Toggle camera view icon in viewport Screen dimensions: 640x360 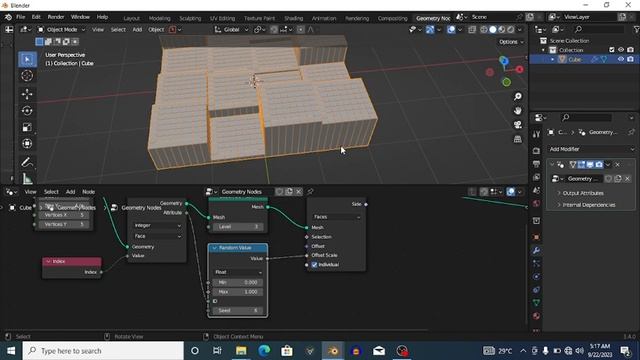coord(518,125)
